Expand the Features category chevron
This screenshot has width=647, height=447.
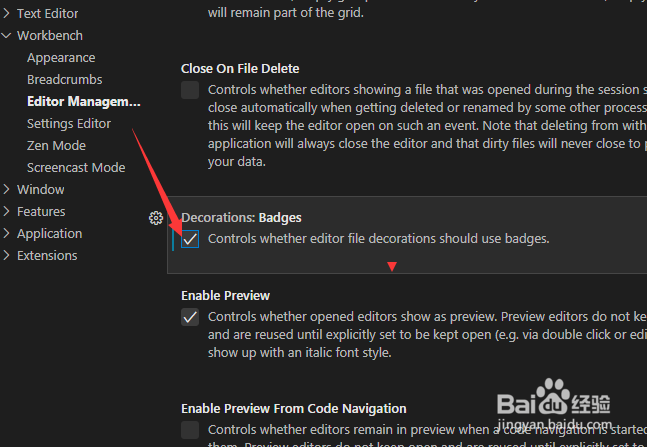point(6,211)
